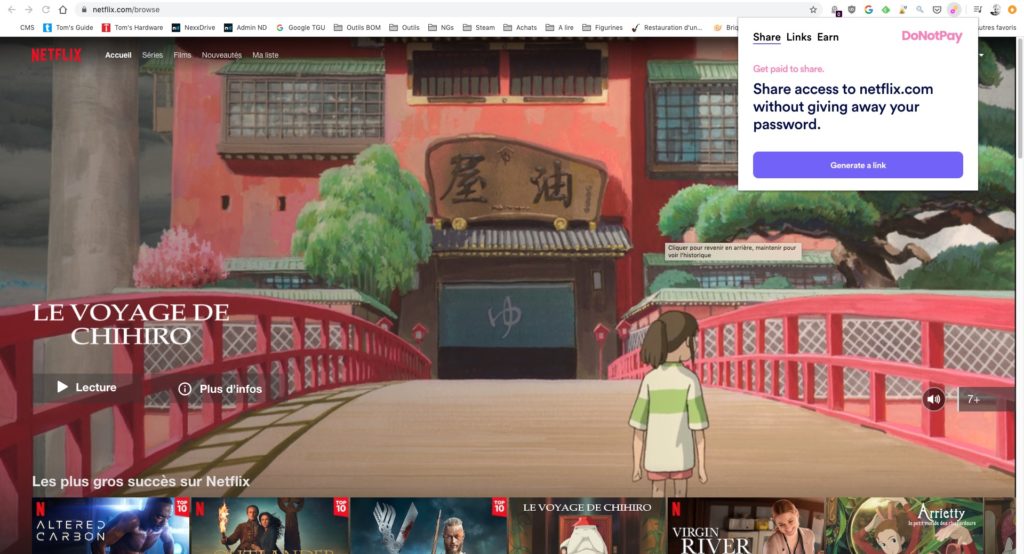Switch to the Earn tab in DoNotPay
Image resolution: width=1024 pixels, height=554 pixels.
coord(827,37)
